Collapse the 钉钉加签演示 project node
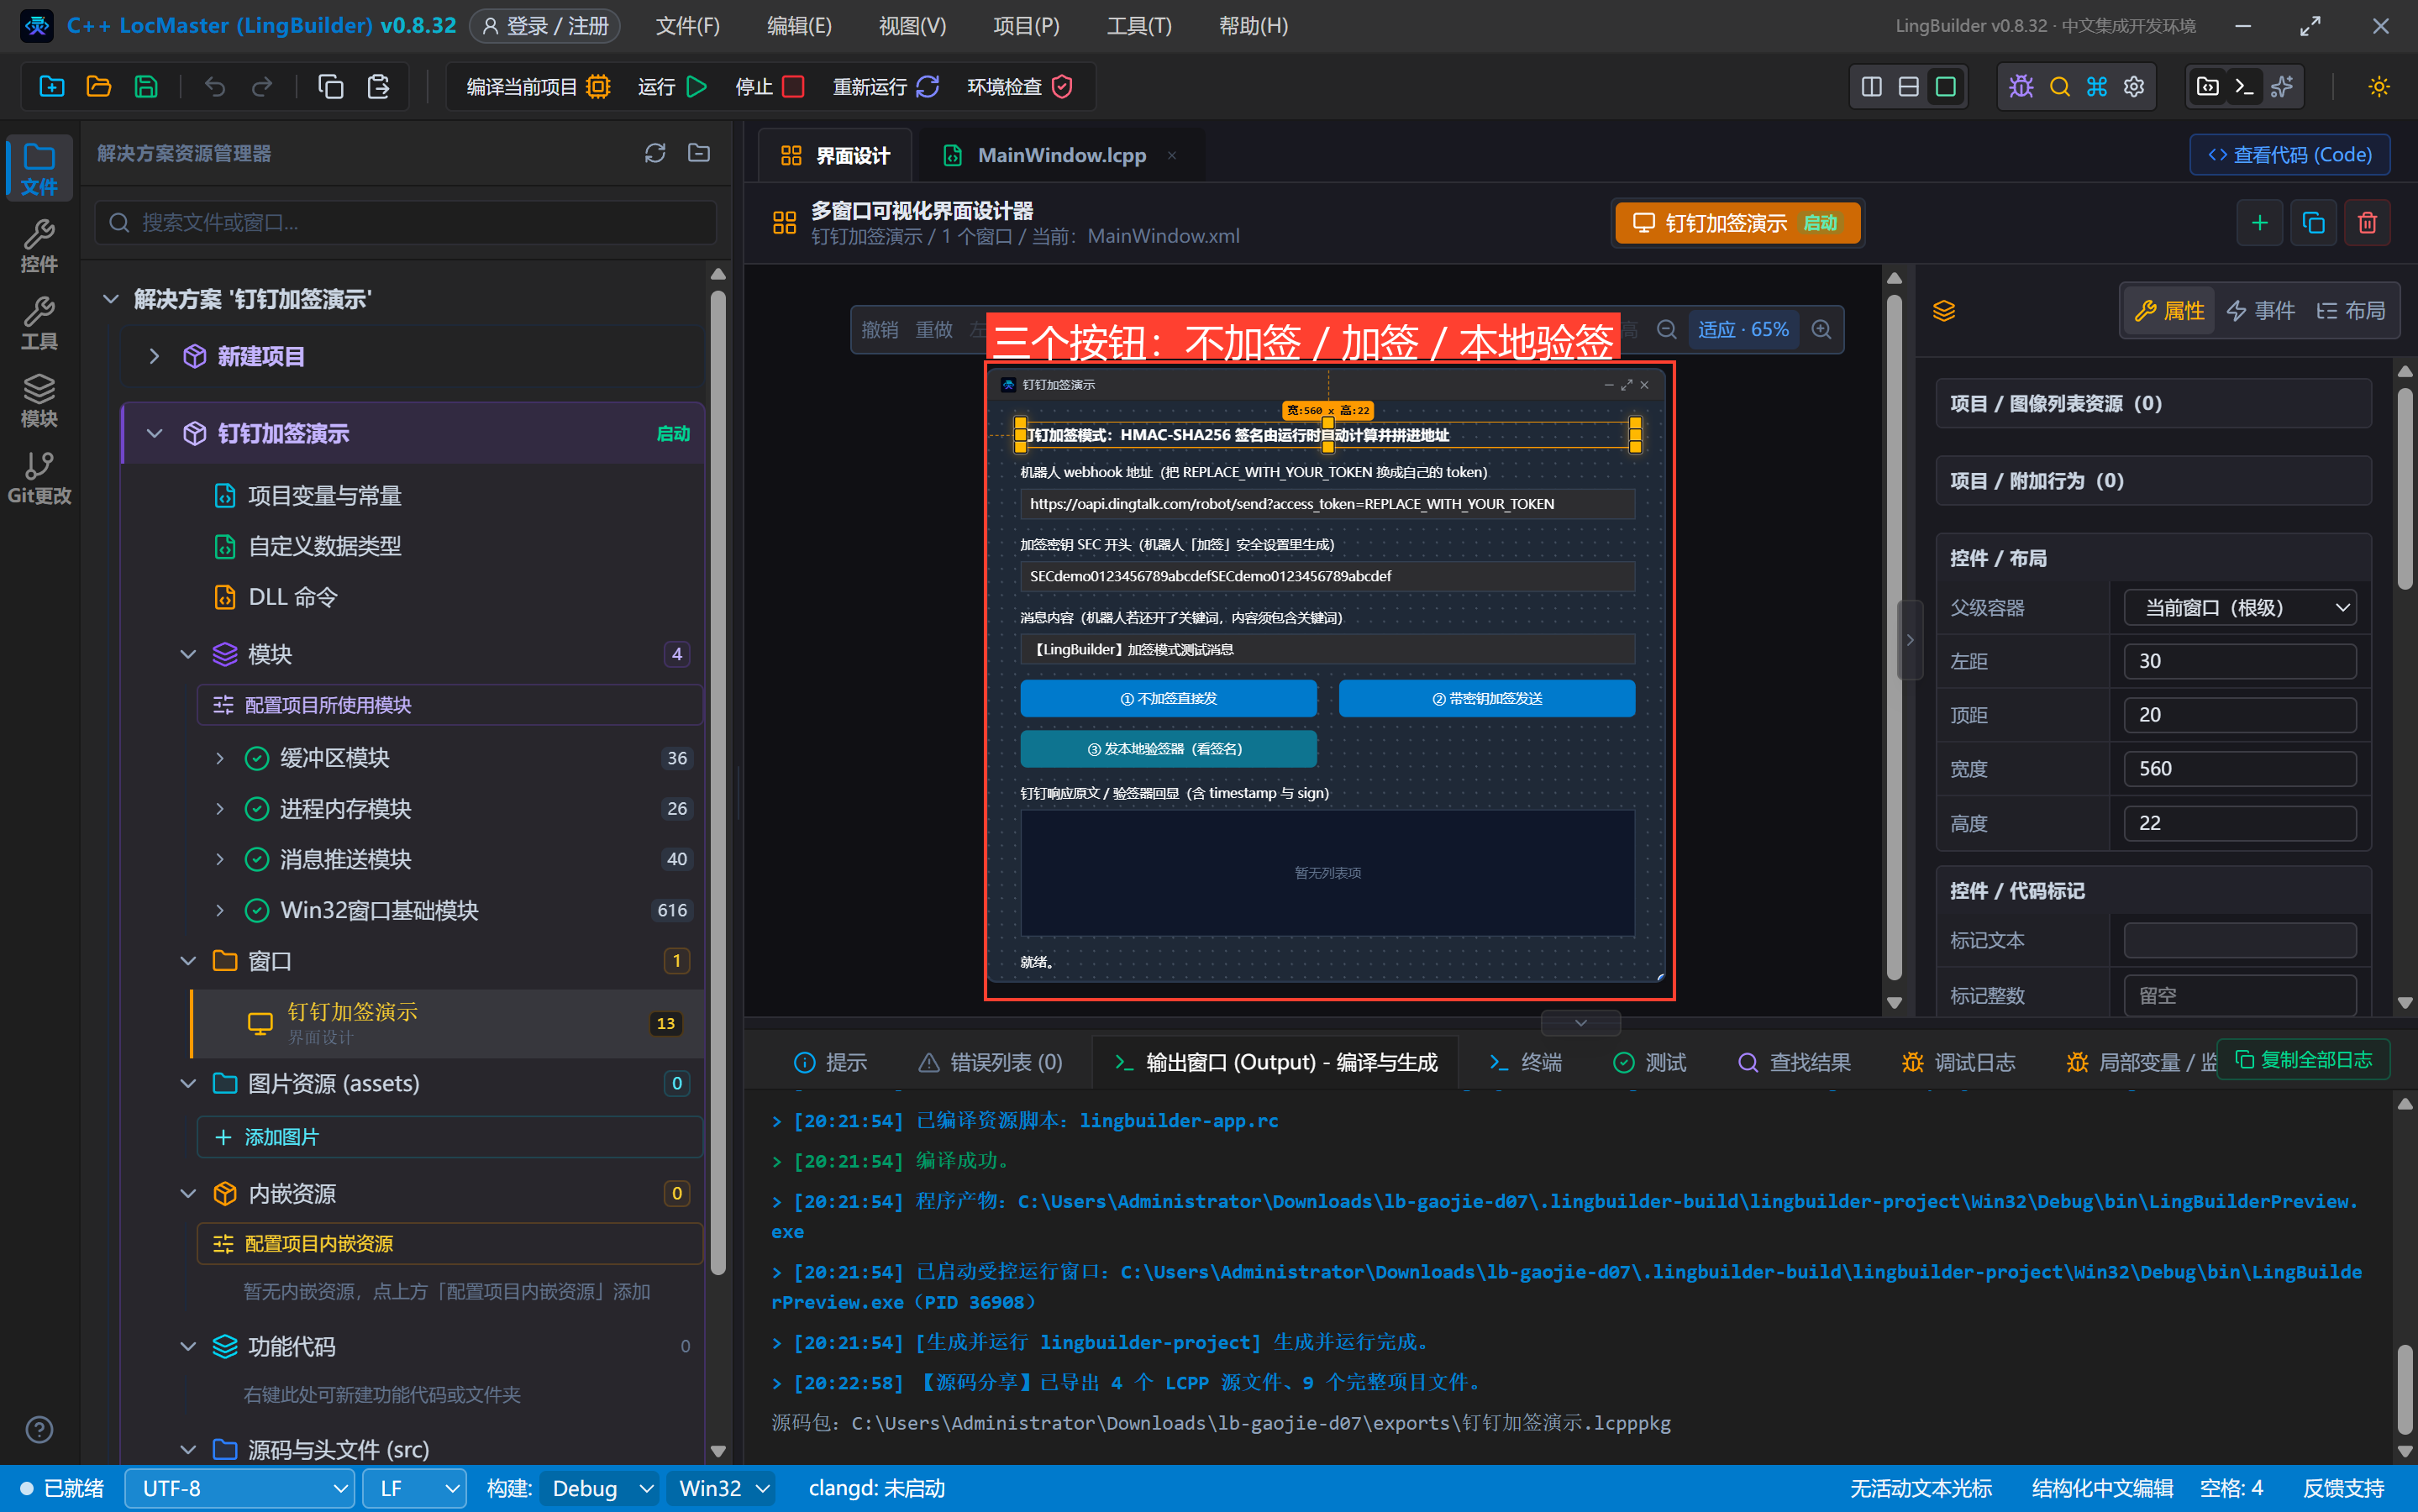Viewport: 2418px width, 1512px height. click(x=154, y=433)
